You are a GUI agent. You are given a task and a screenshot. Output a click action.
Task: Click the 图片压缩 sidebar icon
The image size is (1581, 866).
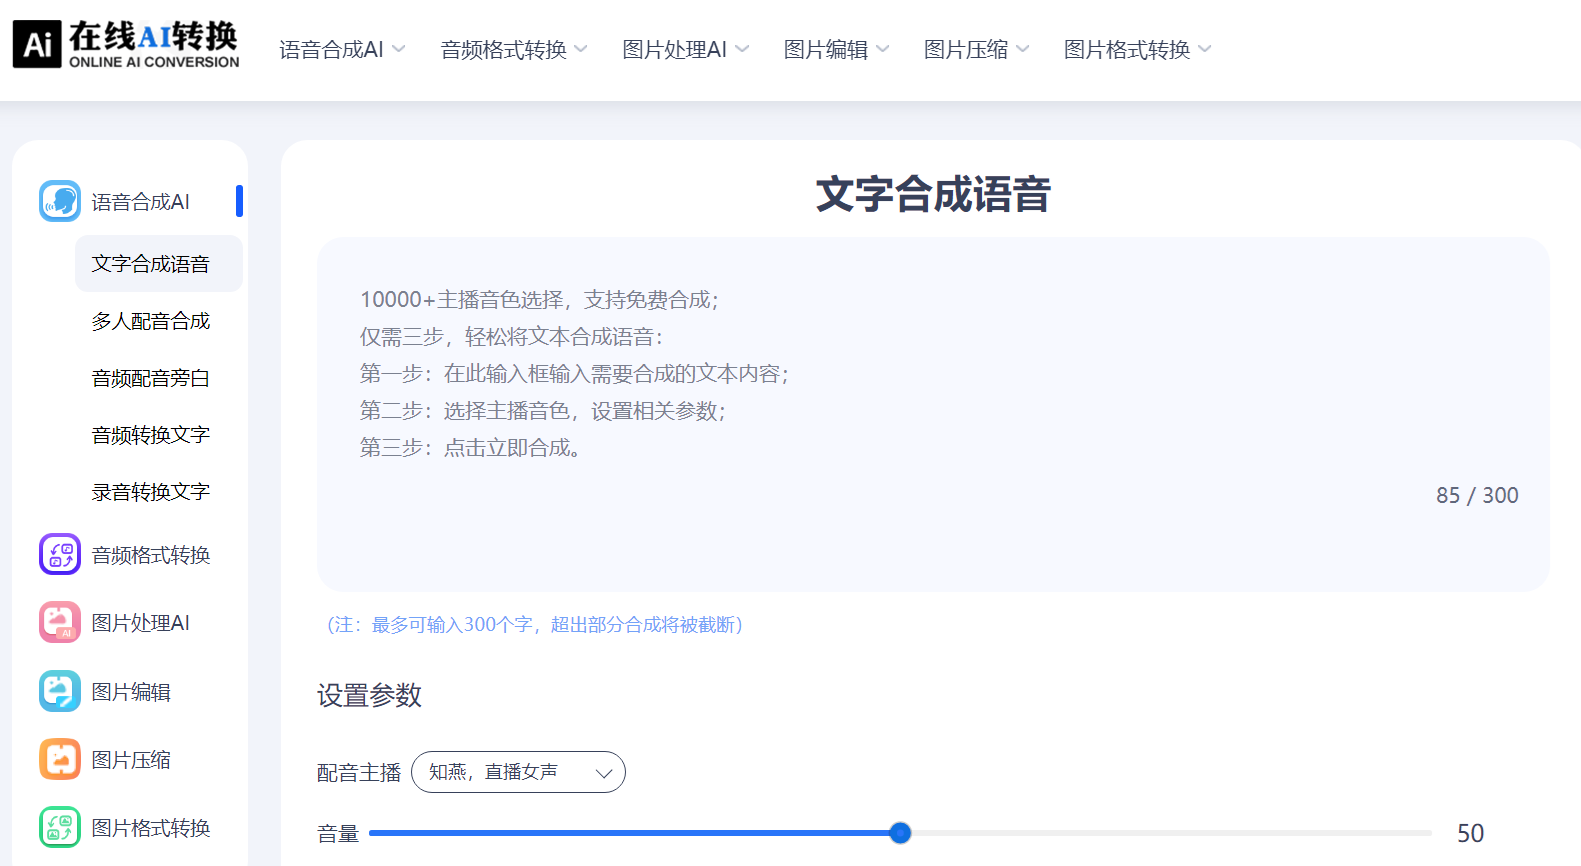pyautogui.click(x=60, y=759)
